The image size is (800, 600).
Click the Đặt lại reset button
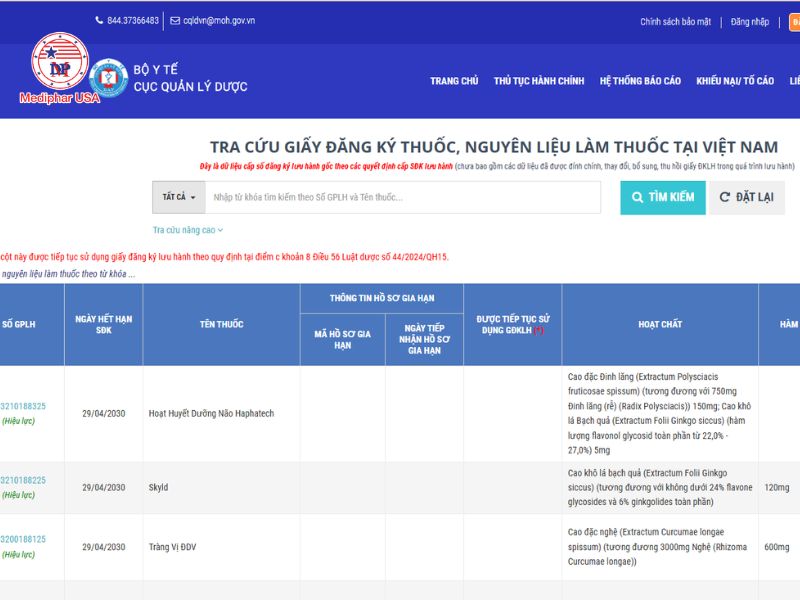coord(747,197)
